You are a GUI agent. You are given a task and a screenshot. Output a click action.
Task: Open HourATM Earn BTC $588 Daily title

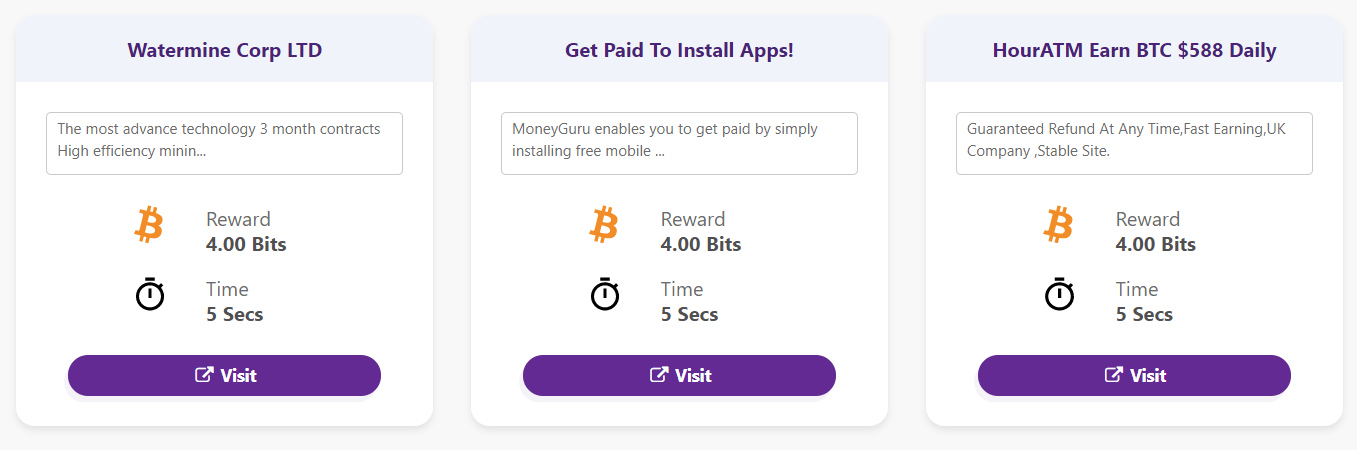coord(1134,50)
